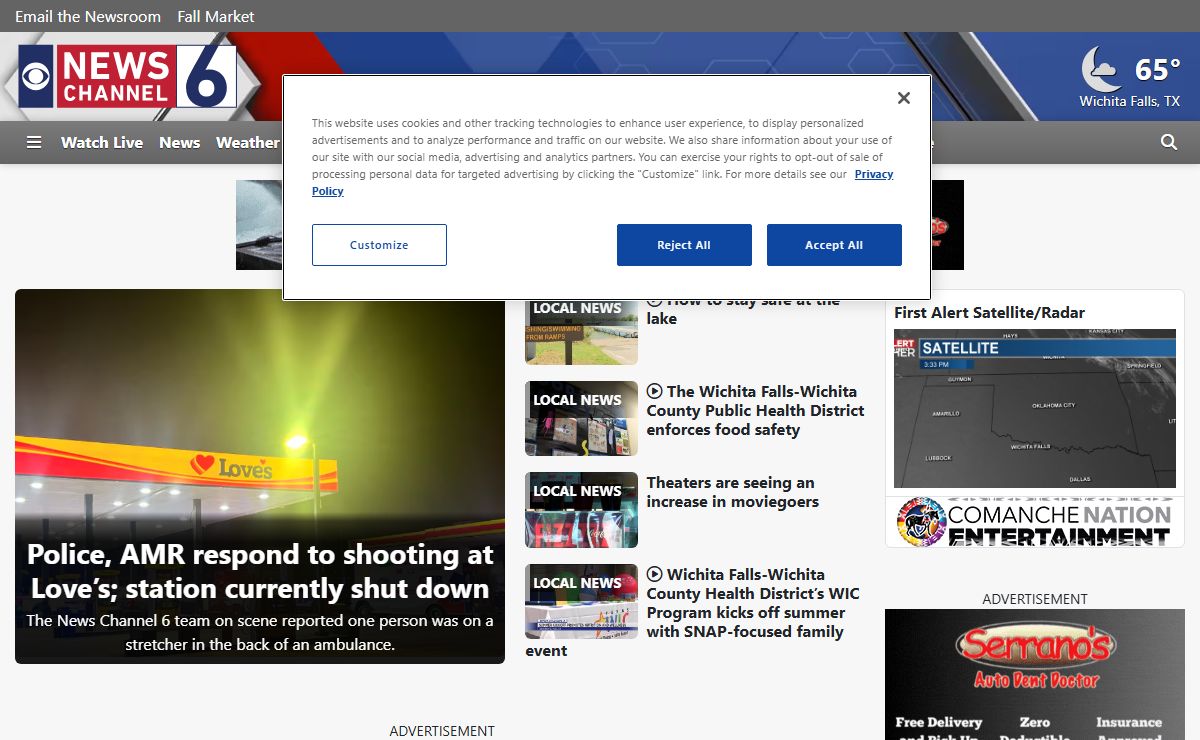Open the Comanche Nation Entertainment banner
The width and height of the screenshot is (1200, 740).
(x=1034, y=521)
